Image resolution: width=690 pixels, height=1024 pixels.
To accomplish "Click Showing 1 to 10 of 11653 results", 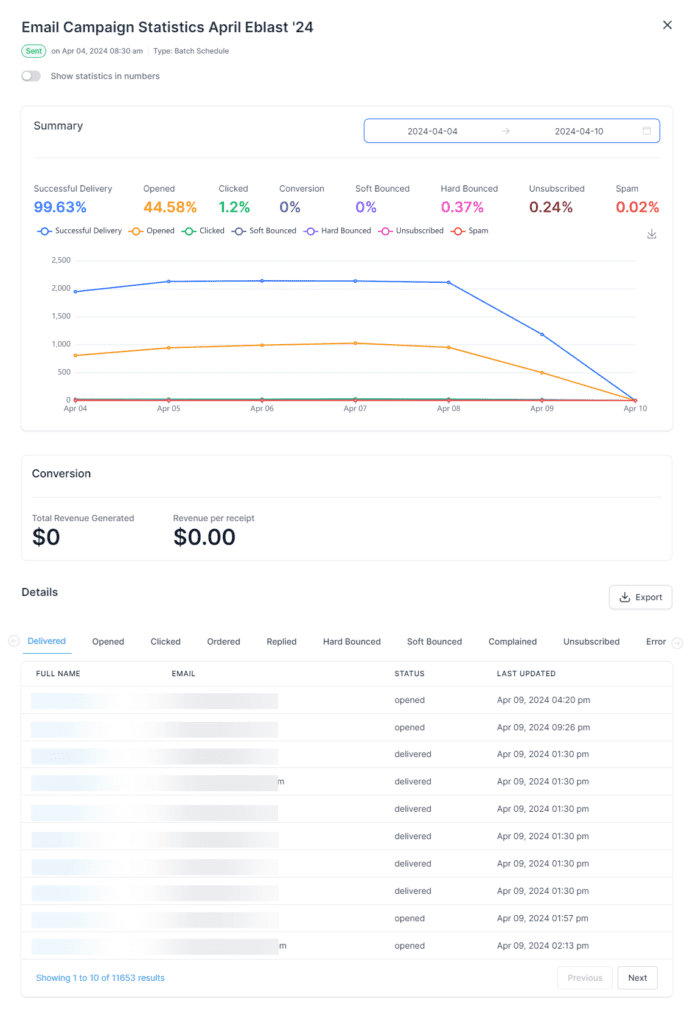I will click(100, 978).
